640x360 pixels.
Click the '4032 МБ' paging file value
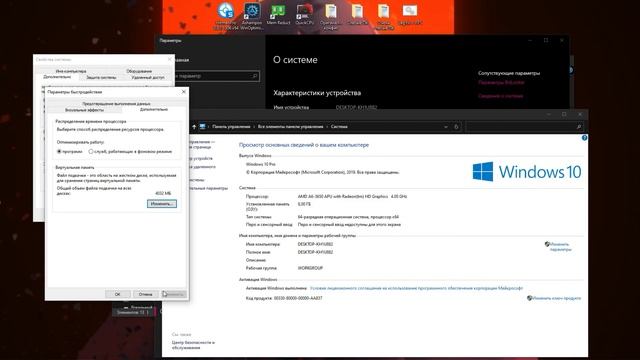click(163, 193)
